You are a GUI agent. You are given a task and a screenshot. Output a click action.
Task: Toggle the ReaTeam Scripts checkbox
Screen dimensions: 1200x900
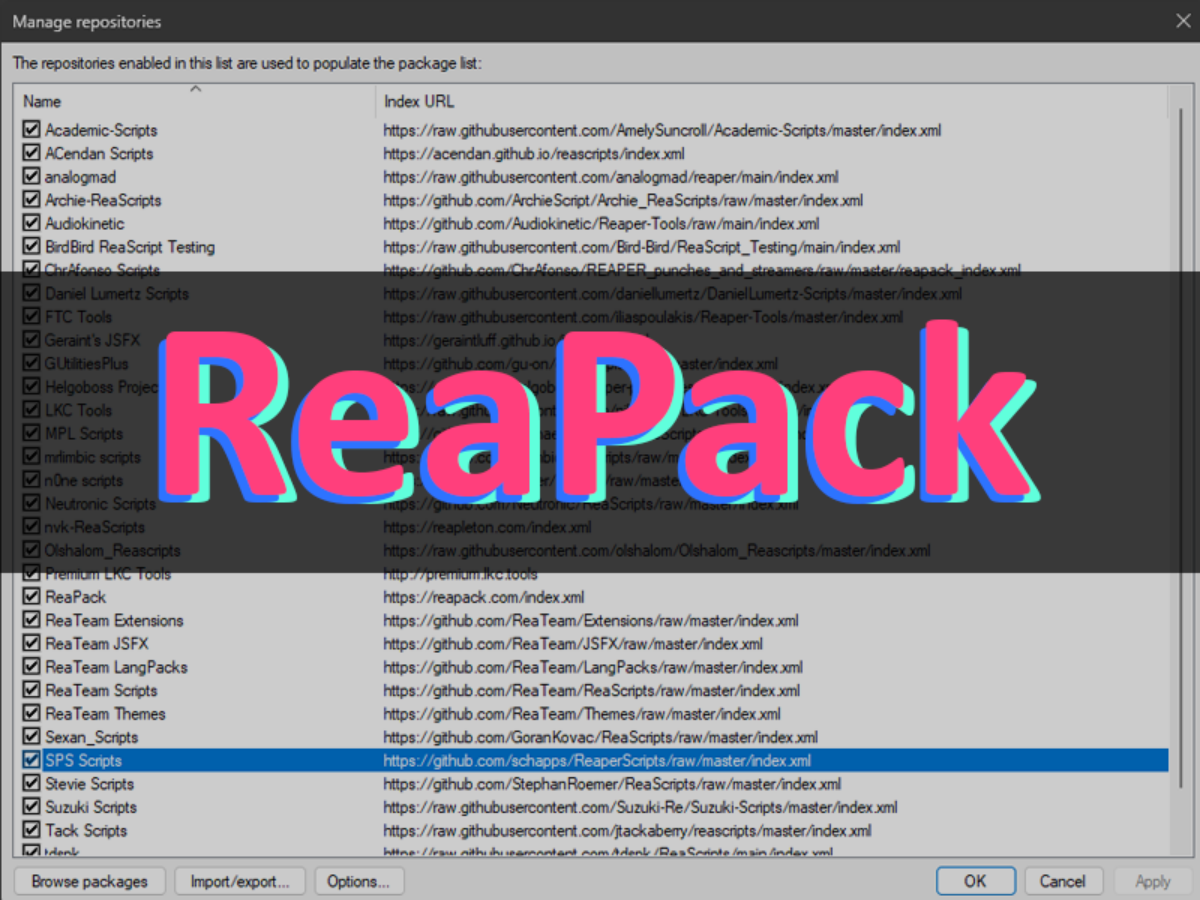(x=32, y=690)
